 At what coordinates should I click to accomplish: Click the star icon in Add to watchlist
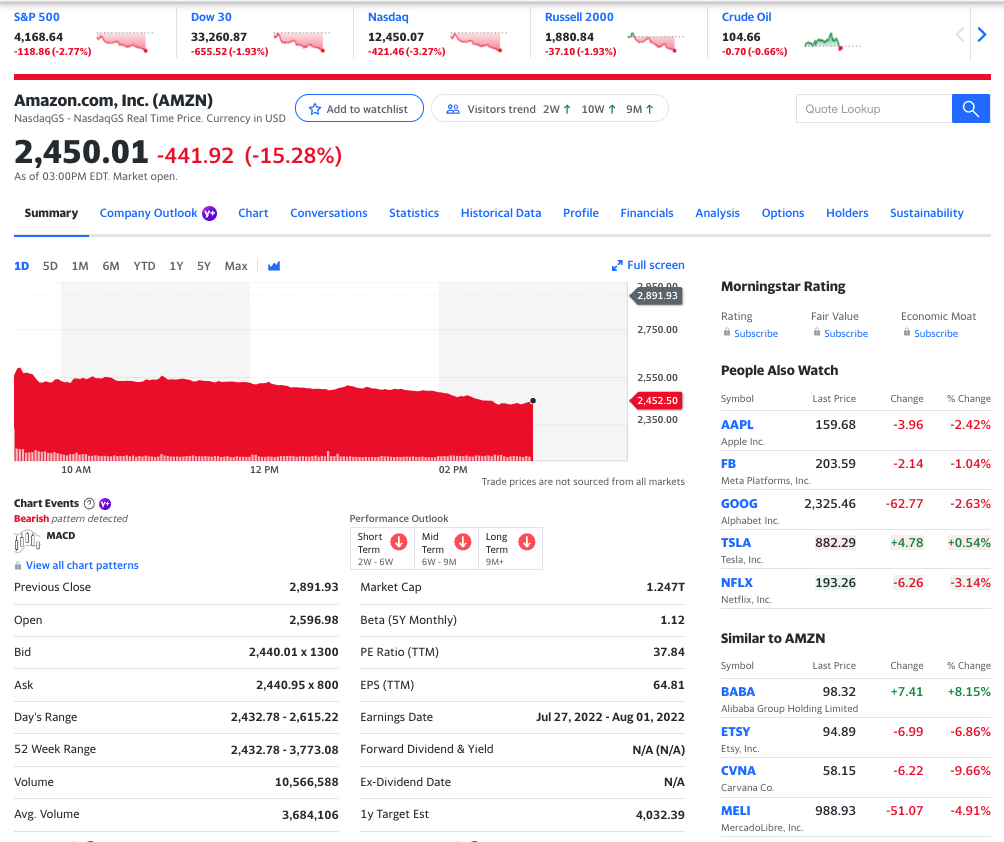point(314,109)
